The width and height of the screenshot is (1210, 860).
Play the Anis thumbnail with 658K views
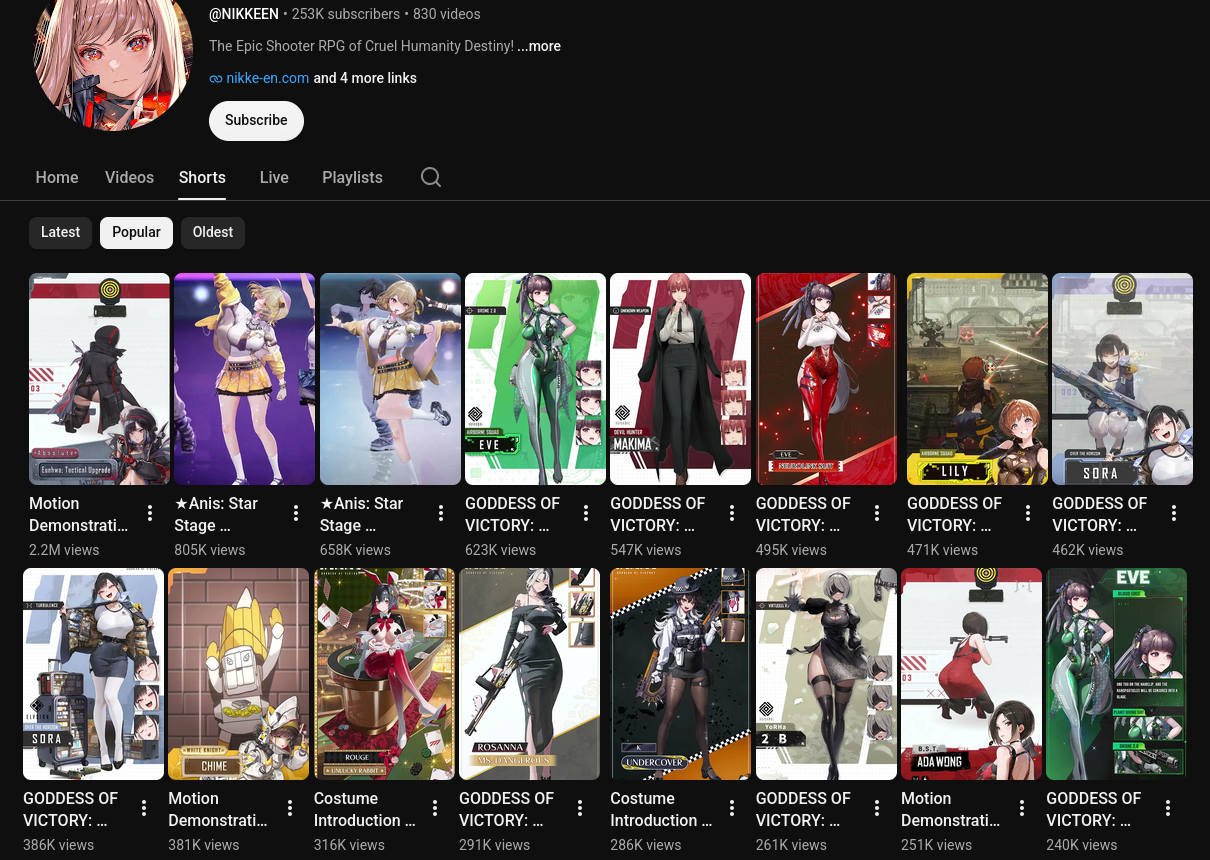(390, 379)
